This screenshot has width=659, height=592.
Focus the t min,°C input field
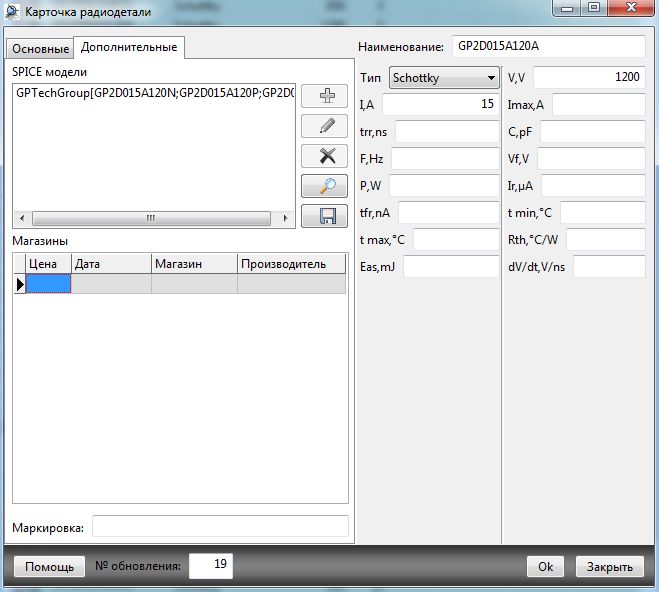pyautogui.click(x=603, y=213)
